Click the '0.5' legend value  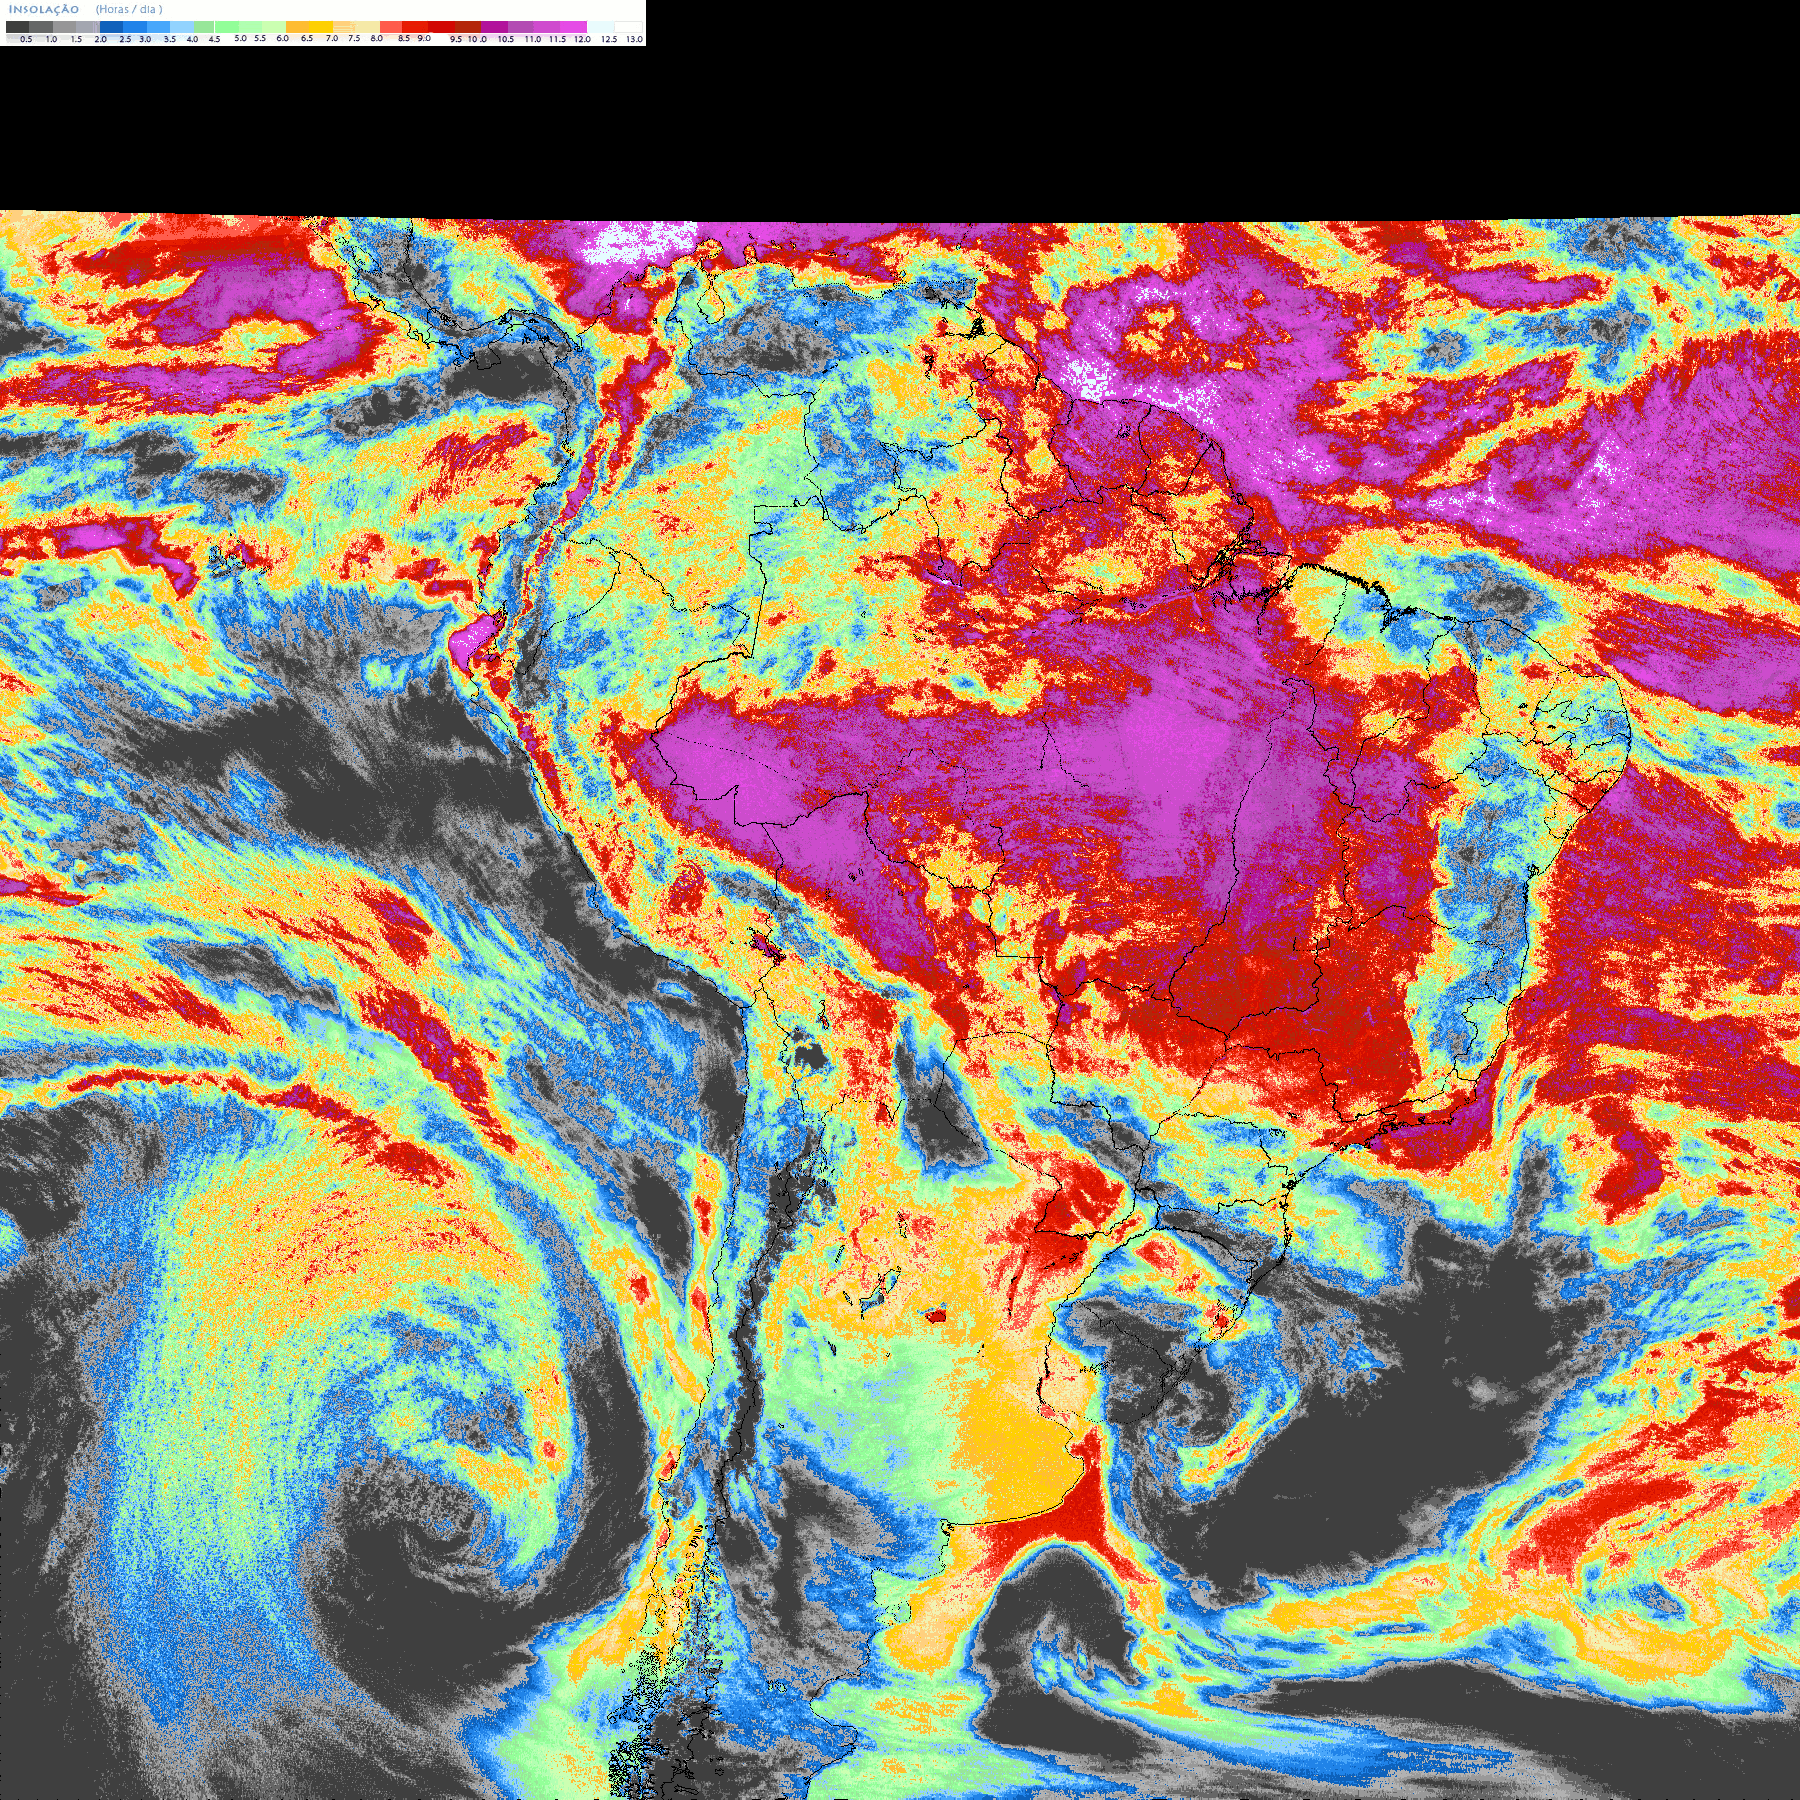[26, 39]
